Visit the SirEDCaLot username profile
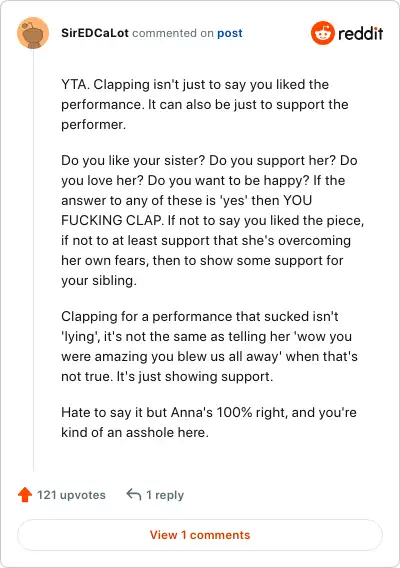Screen dimensions: 400x568 tap(95, 33)
